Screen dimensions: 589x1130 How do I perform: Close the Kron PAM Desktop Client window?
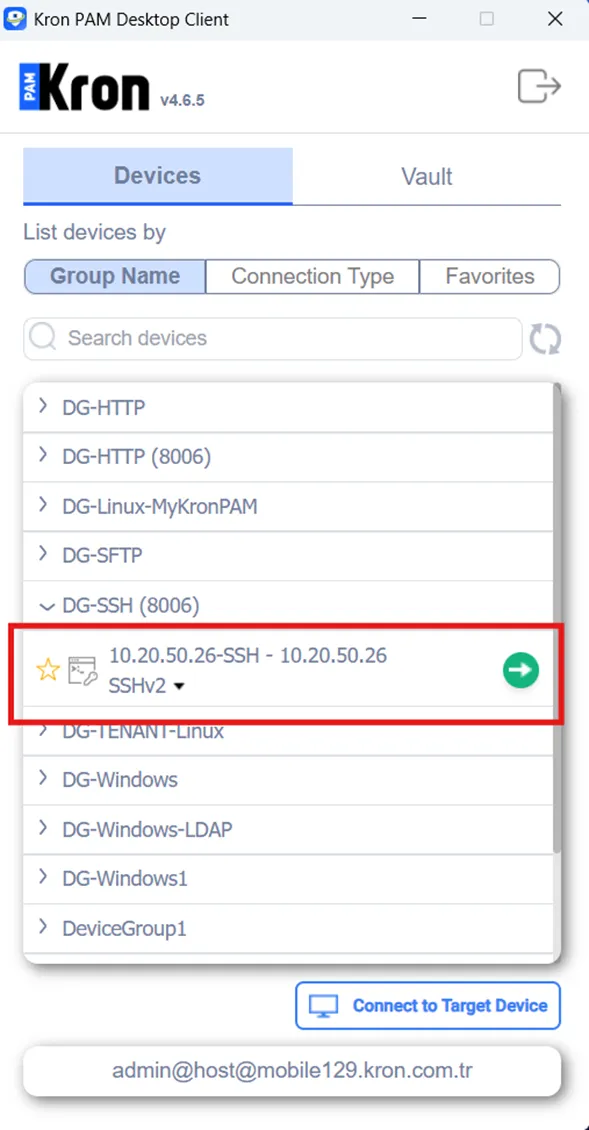(555, 19)
